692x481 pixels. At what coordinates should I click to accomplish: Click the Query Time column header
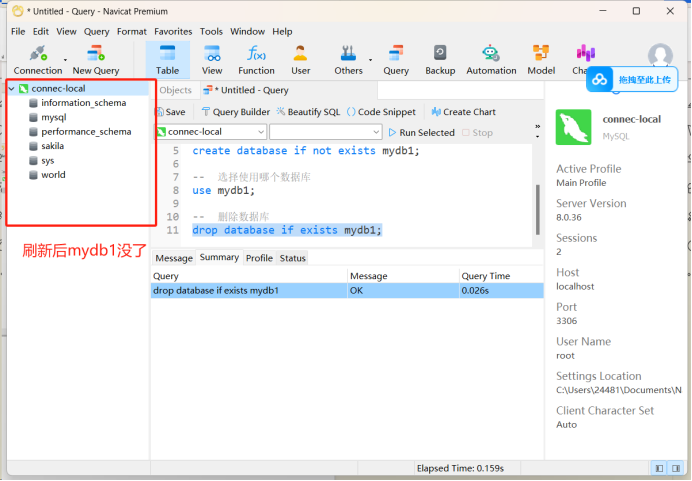pyautogui.click(x=501, y=276)
